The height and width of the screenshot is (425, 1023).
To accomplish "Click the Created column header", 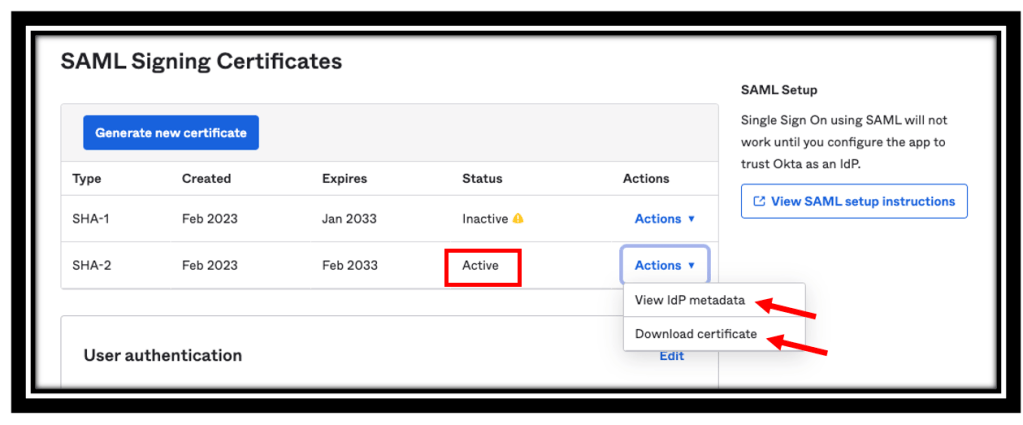I will click(206, 179).
